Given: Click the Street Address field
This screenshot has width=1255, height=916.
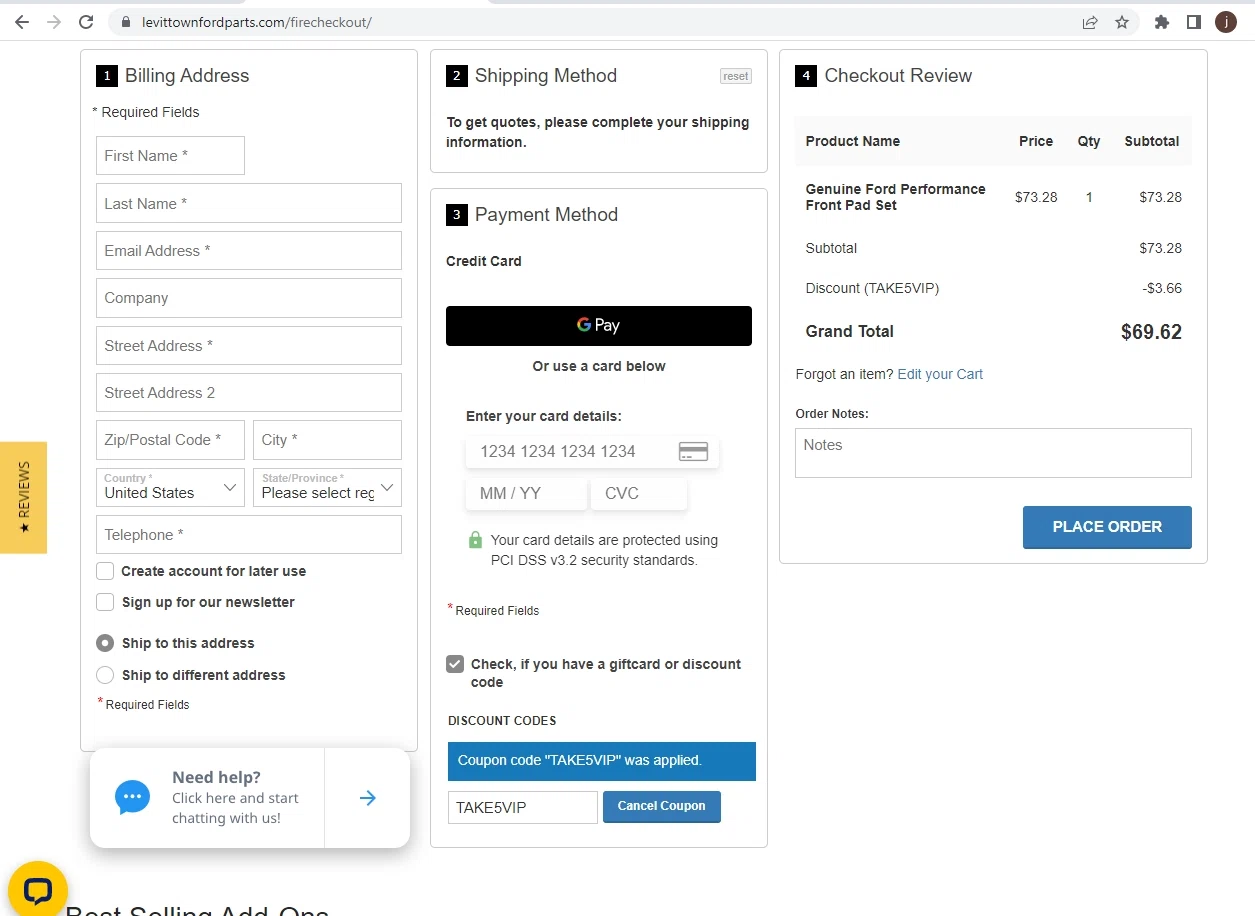Looking at the screenshot, I should click(x=249, y=346).
